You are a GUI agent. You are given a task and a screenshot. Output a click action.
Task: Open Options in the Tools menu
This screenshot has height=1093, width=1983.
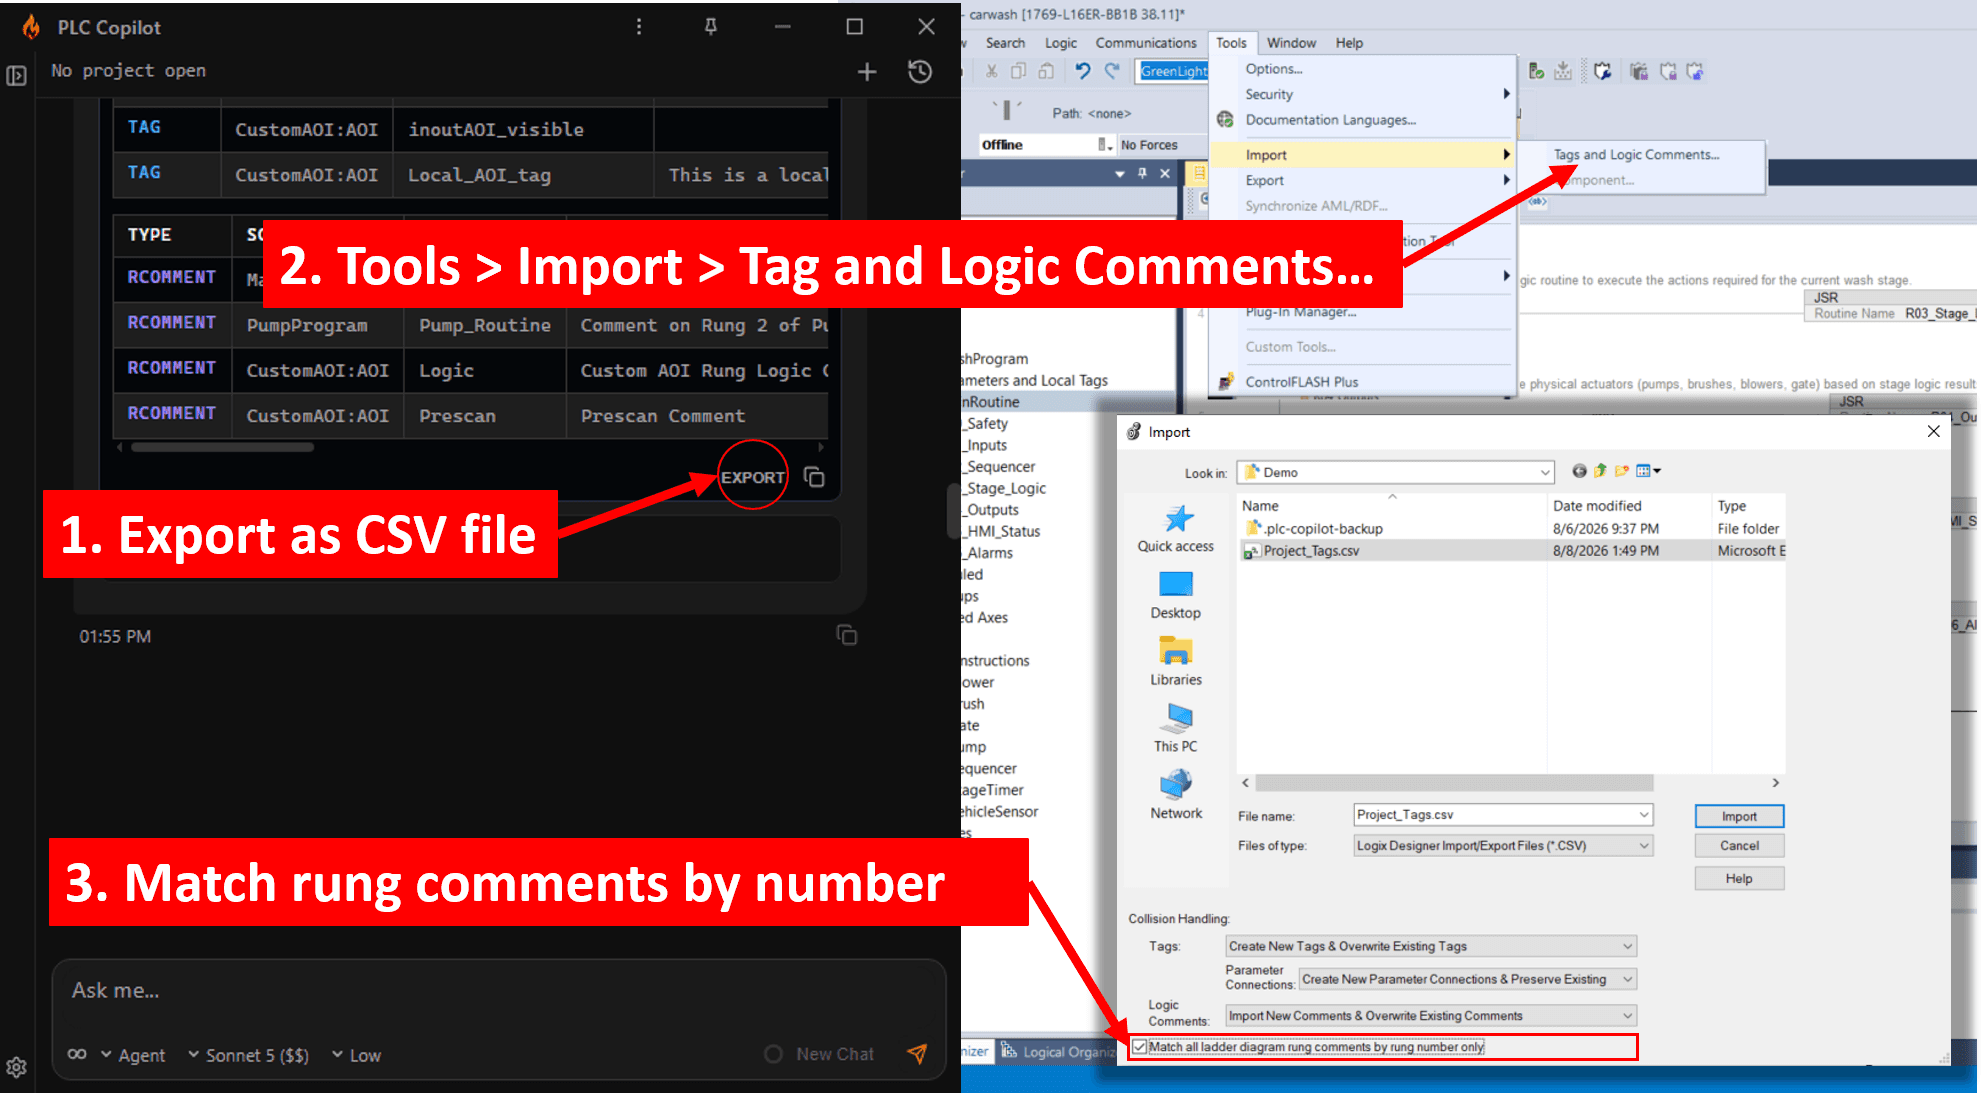[1273, 69]
